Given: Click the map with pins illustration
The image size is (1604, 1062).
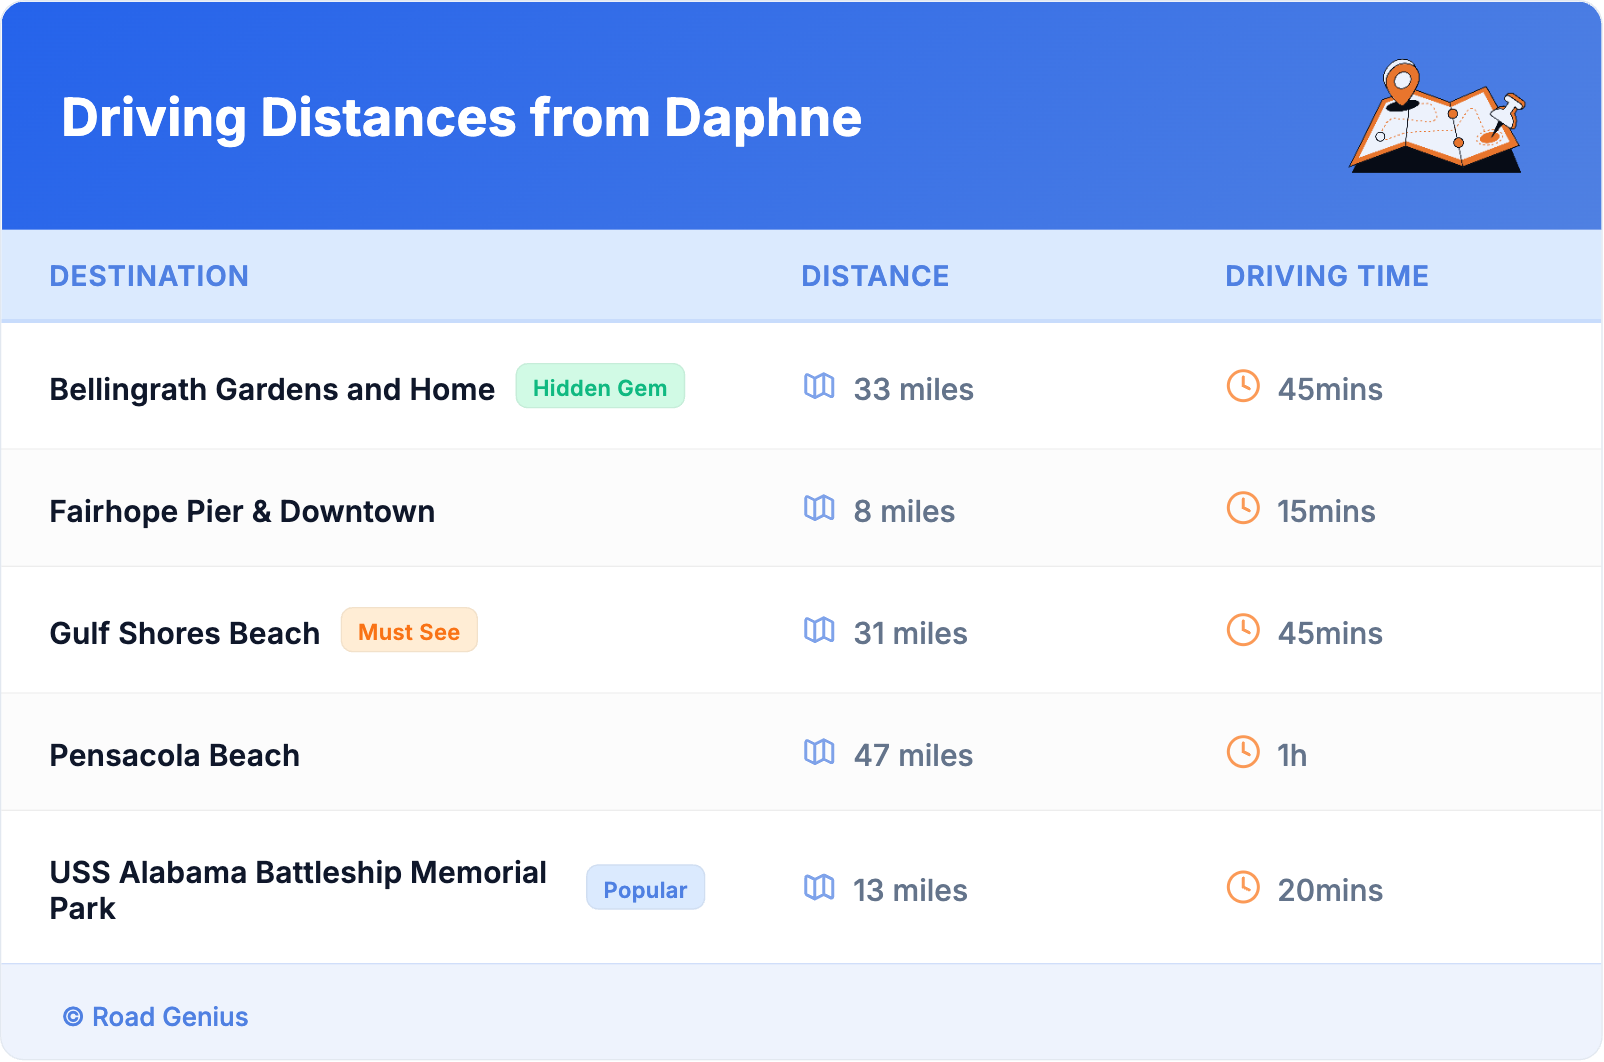Looking at the screenshot, I should coord(1437,117).
